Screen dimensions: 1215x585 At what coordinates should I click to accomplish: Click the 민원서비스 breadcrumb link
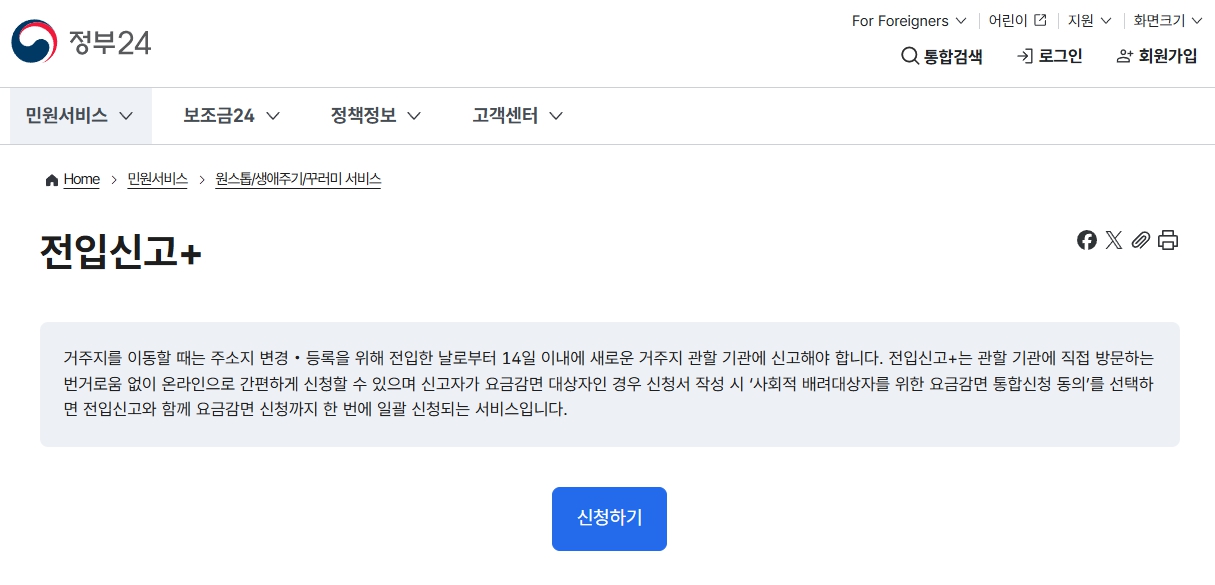pyautogui.click(x=157, y=179)
